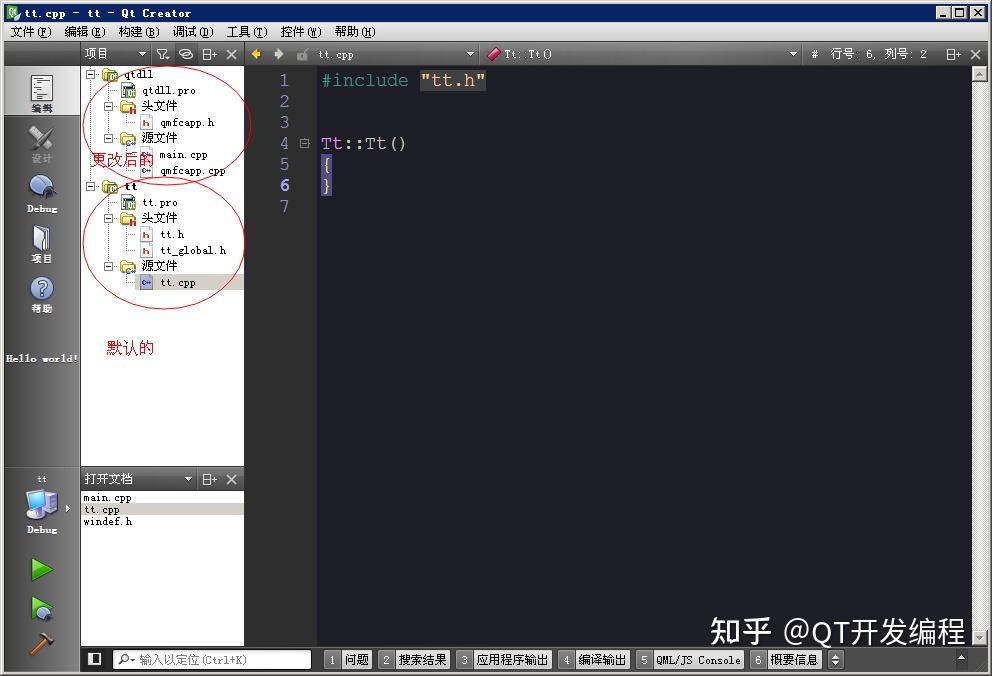Click the back navigation arrow
Screen dimensions: 992x676
click(x=255, y=54)
